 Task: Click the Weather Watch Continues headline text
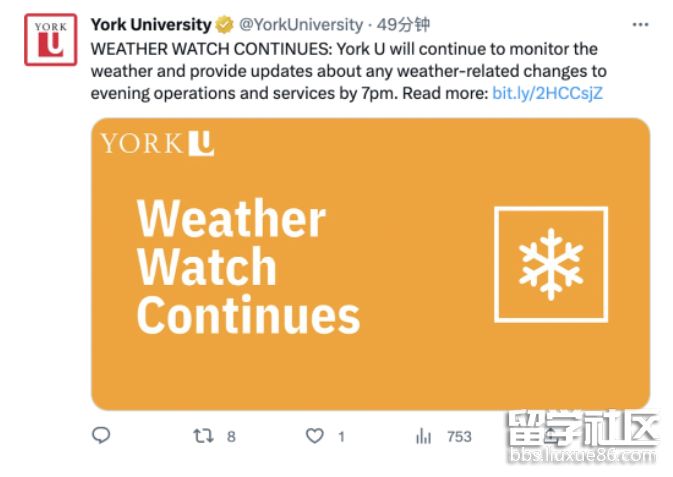tap(248, 266)
